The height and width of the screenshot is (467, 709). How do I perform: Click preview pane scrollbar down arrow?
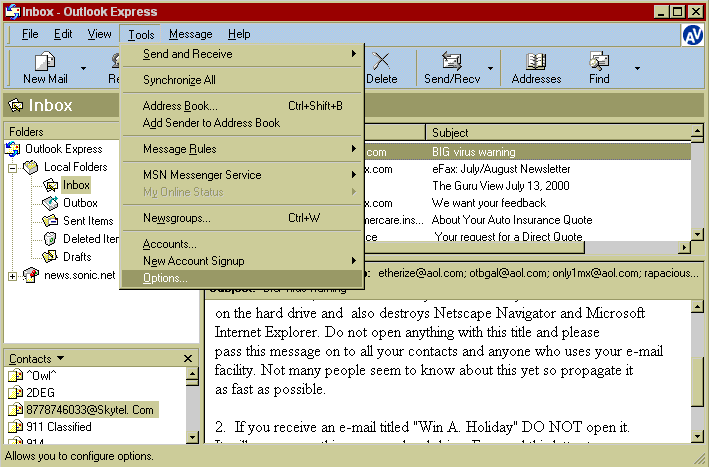click(x=697, y=436)
